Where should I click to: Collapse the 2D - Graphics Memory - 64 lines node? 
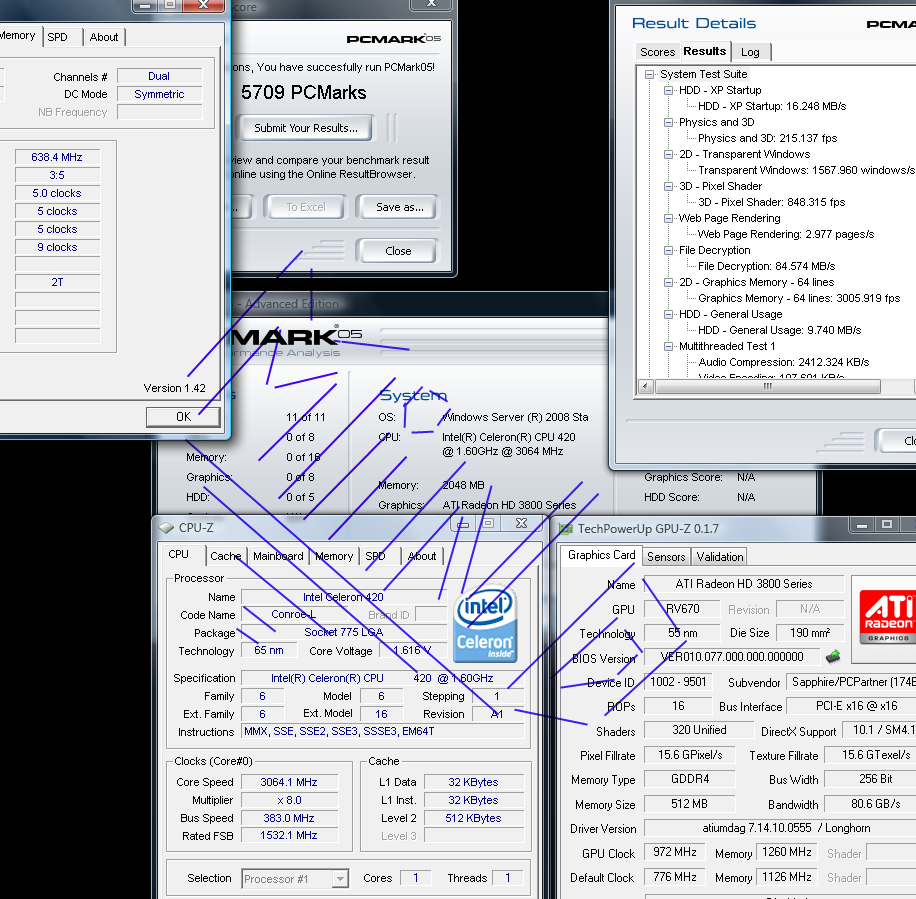[x=668, y=283]
